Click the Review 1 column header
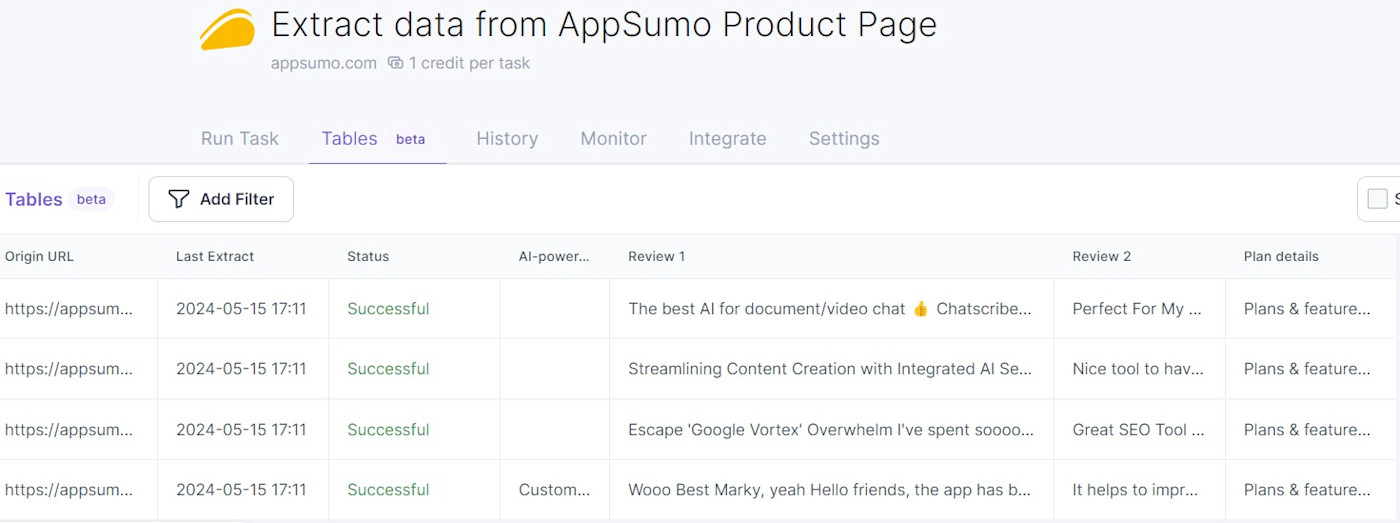1400x523 pixels. (657, 256)
